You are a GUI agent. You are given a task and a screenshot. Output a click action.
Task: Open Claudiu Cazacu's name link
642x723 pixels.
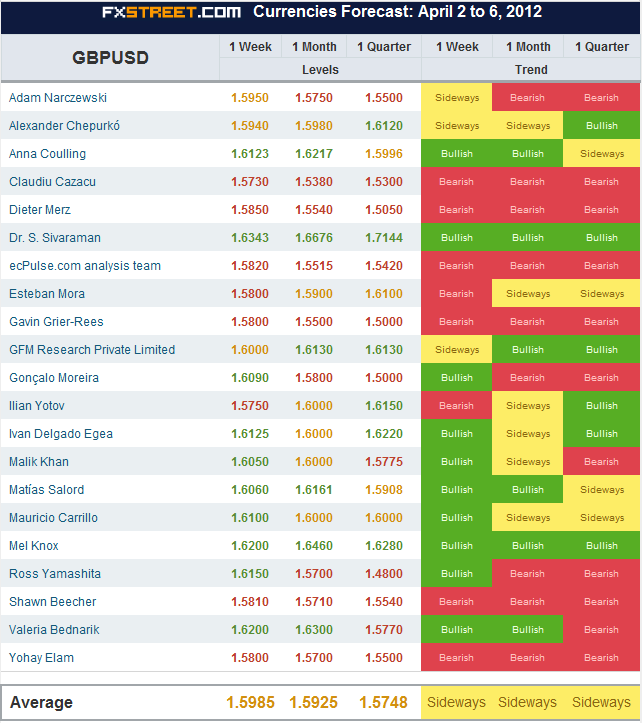click(52, 182)
